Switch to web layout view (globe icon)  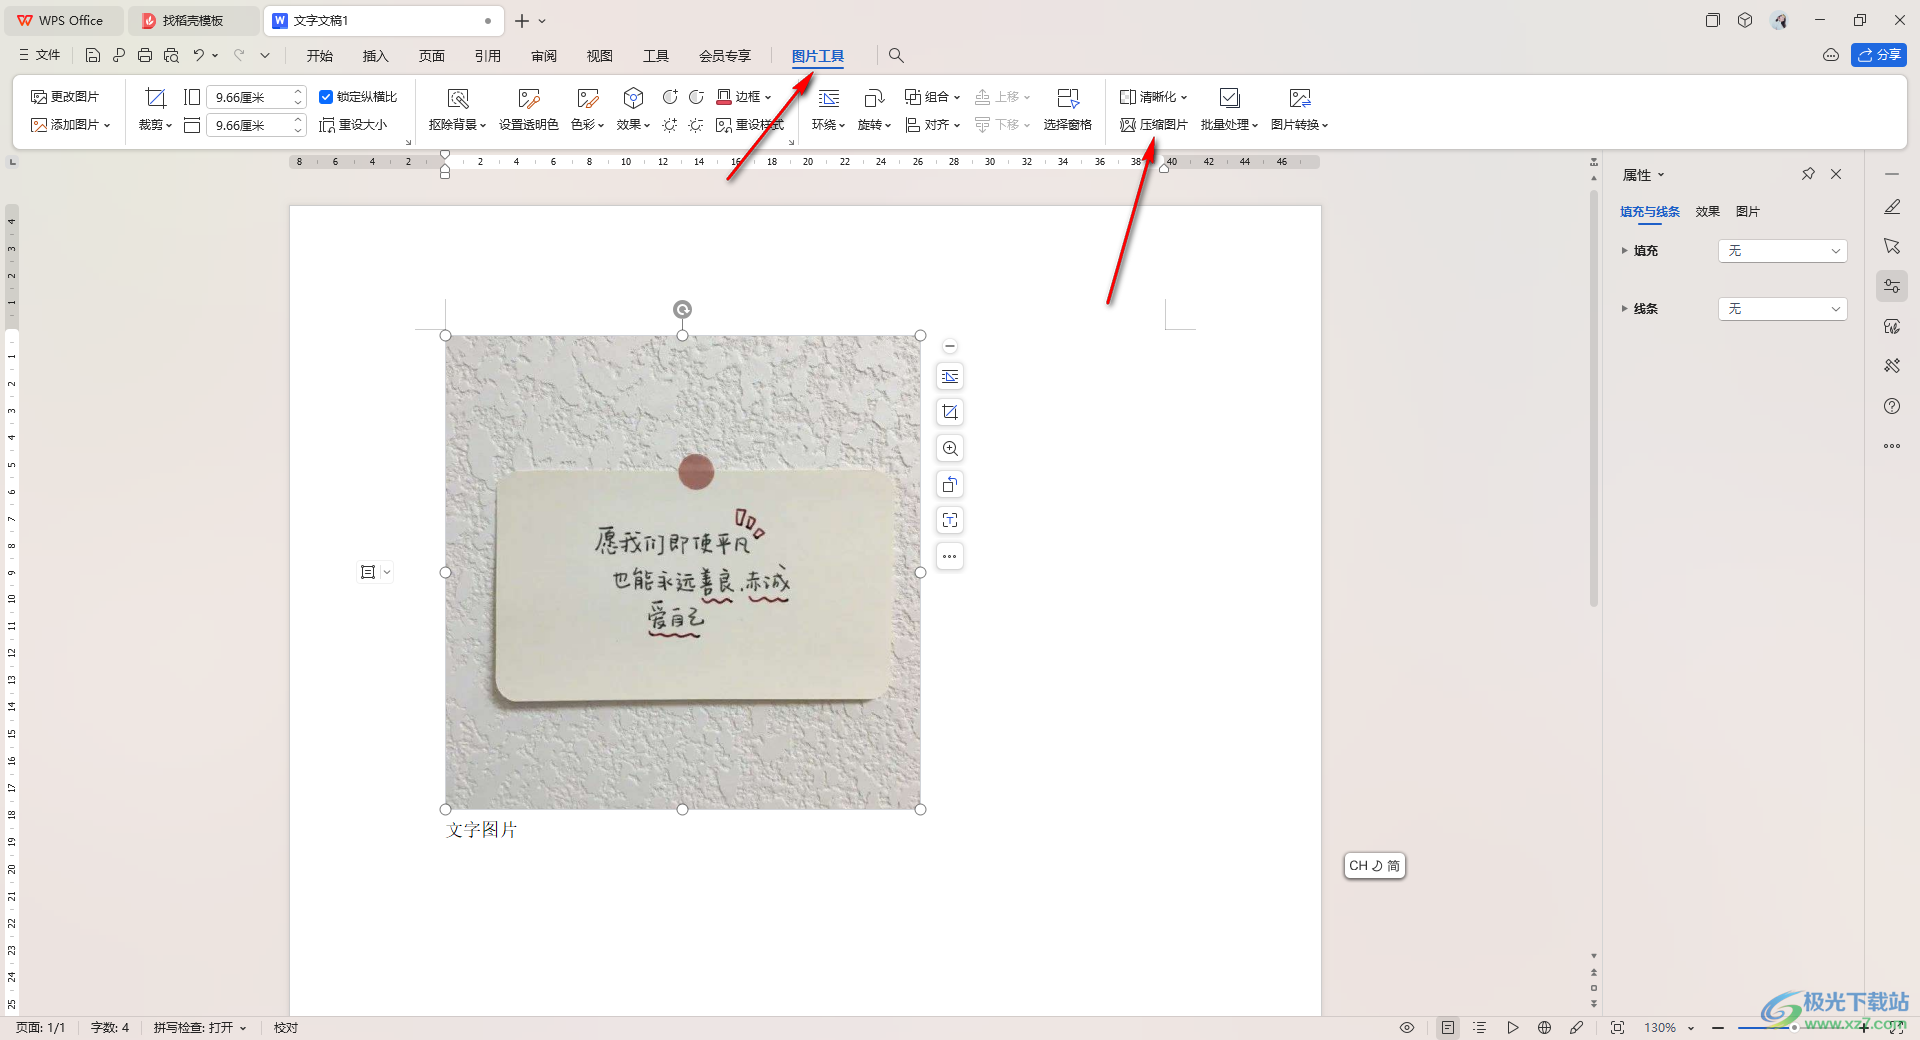pyautogui.click(x=1545, y=1027)
